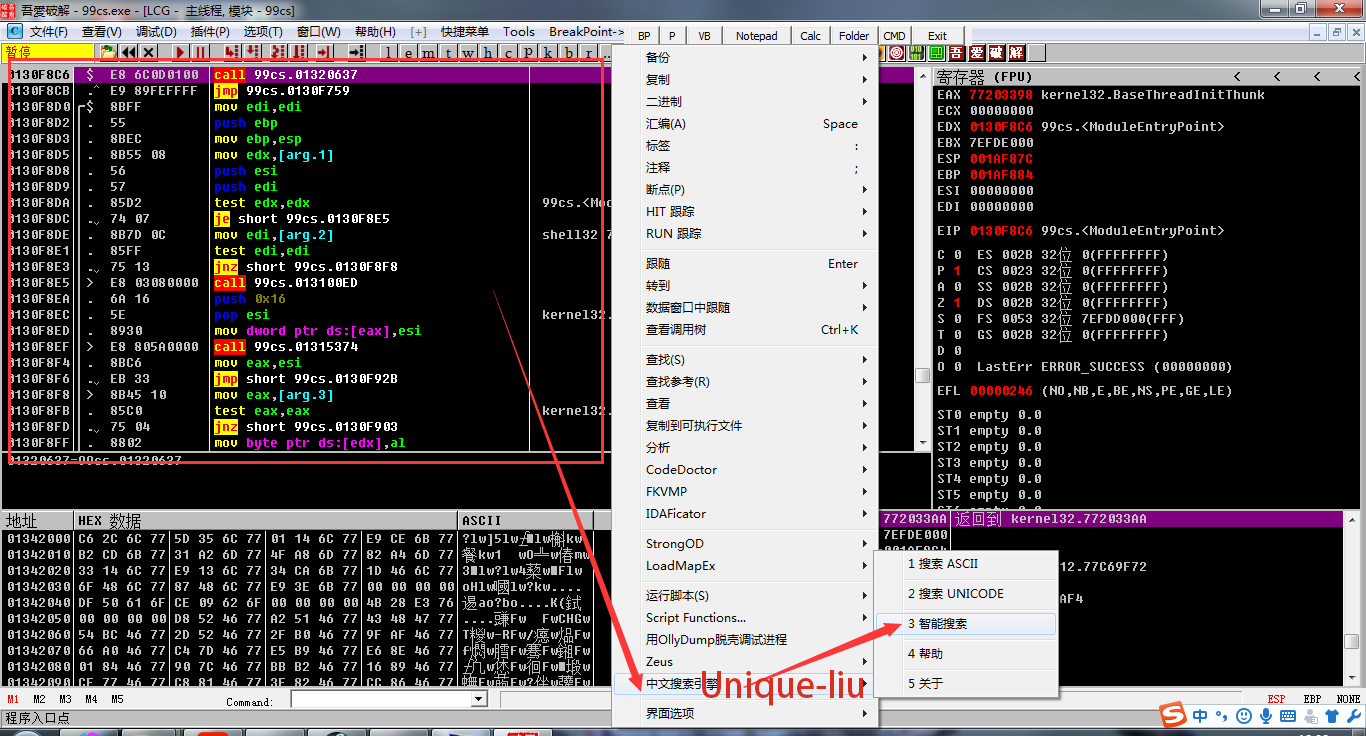Screen dimensions: 1366x736
Task: Show call stack with k button
Action: tap(548, 52)
